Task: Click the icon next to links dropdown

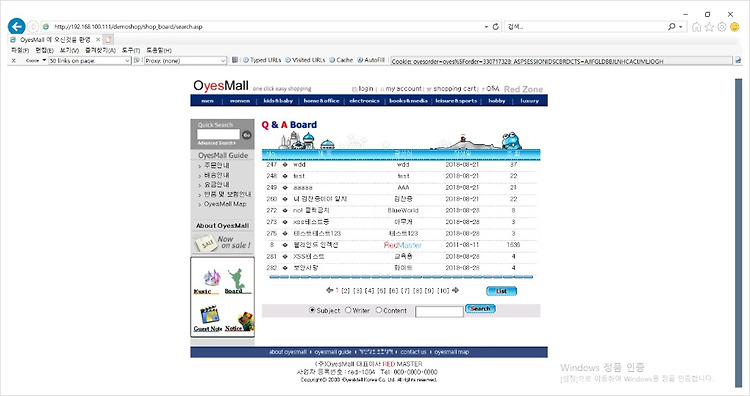Action: 137,60
